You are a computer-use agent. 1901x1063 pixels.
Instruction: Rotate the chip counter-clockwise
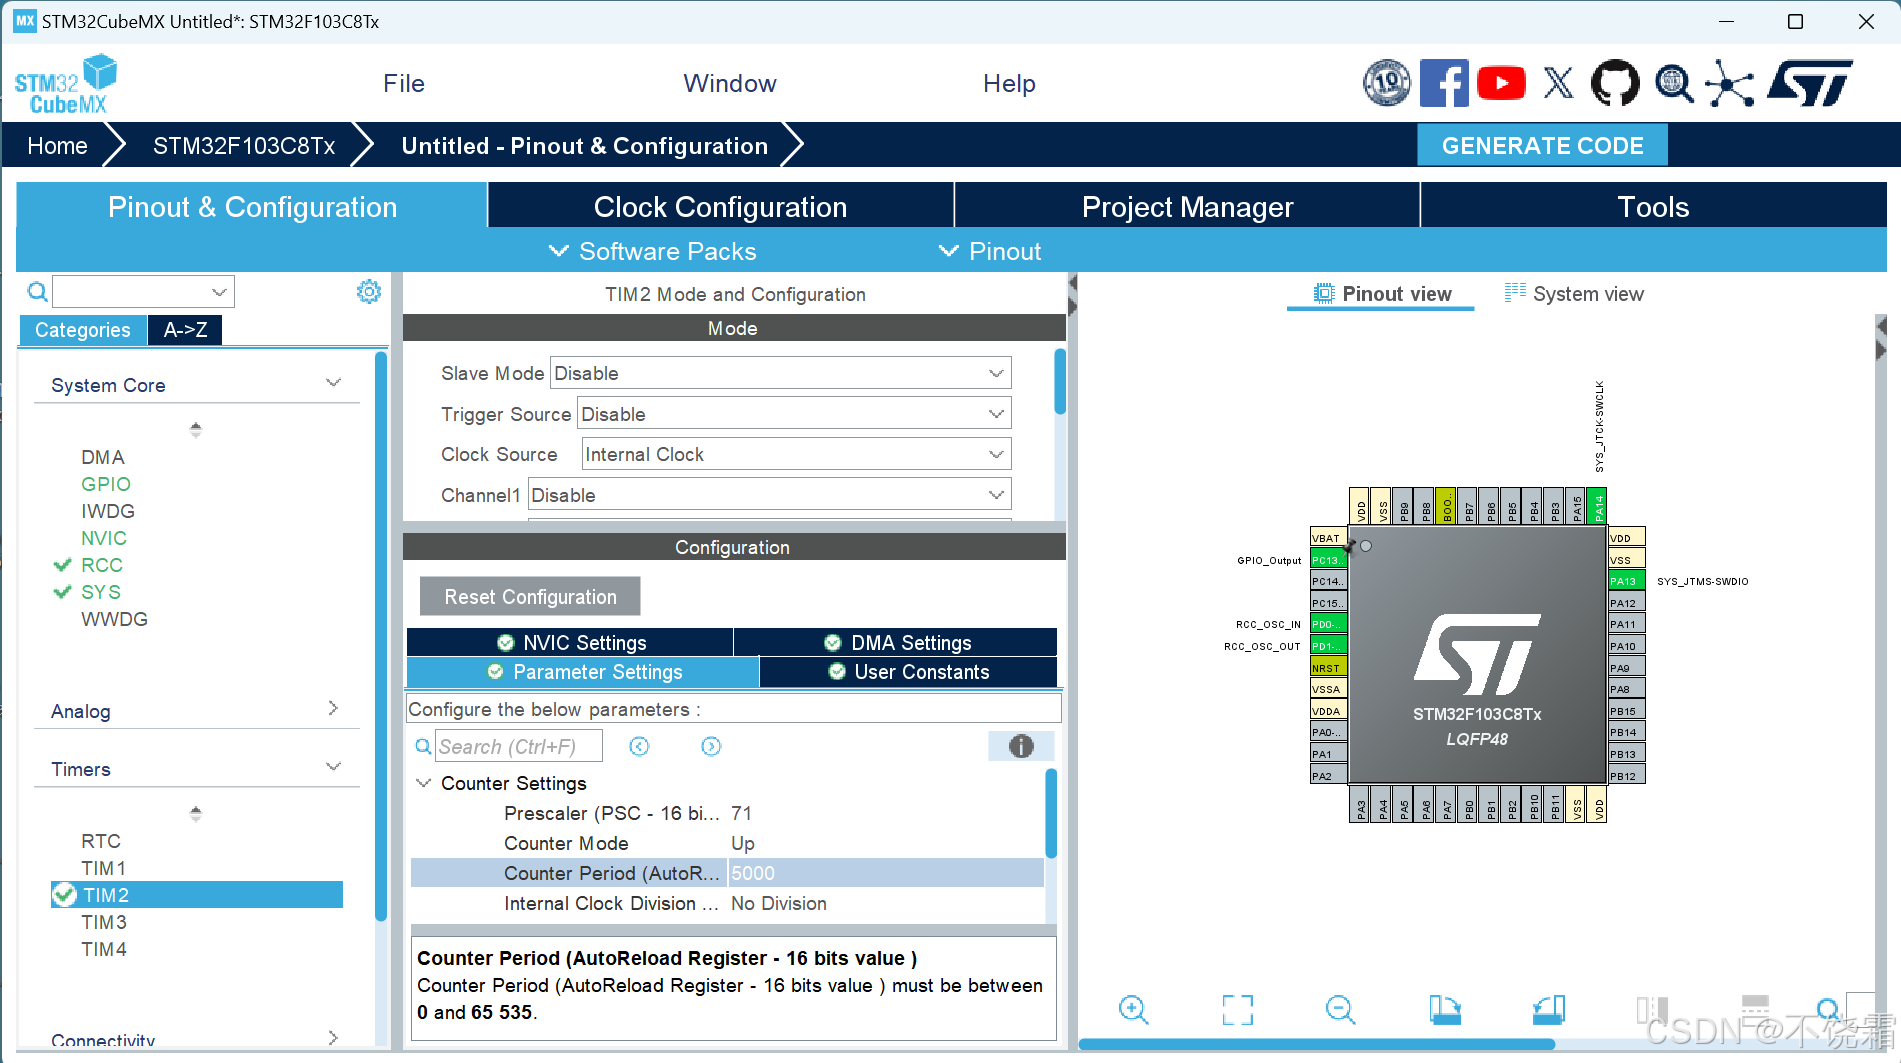[x=1548, y=1010]
